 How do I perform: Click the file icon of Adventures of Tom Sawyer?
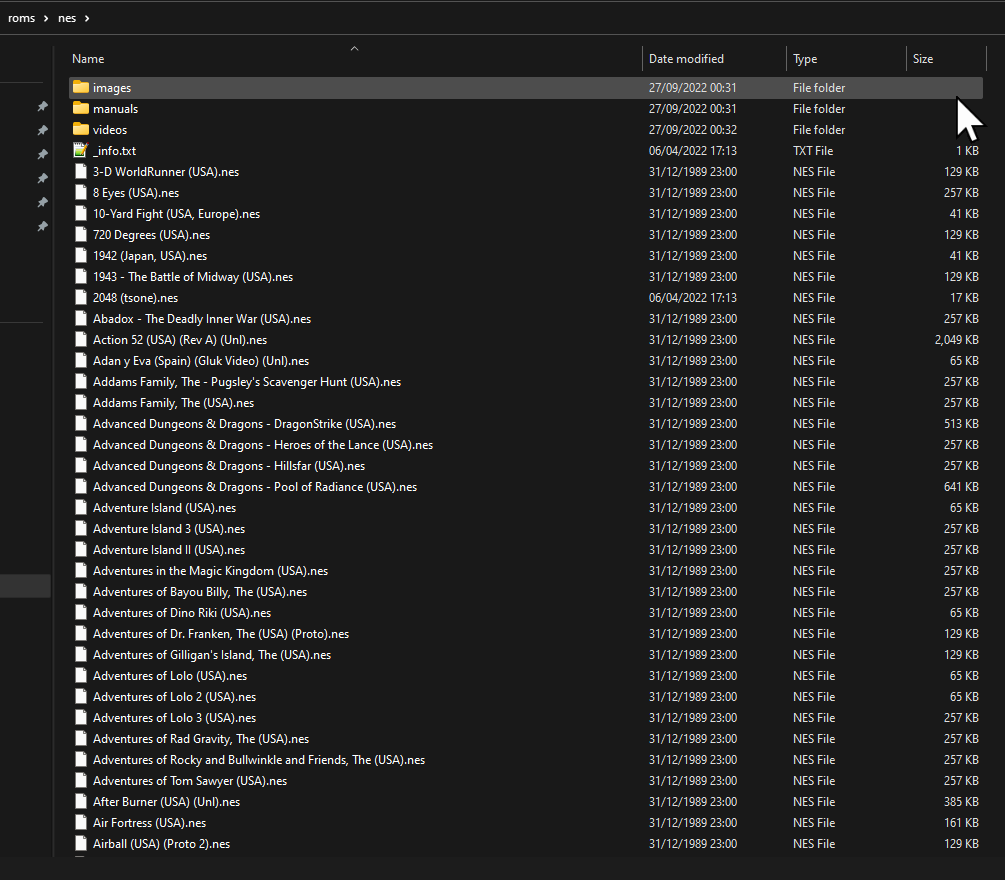[x=81, y=780]
